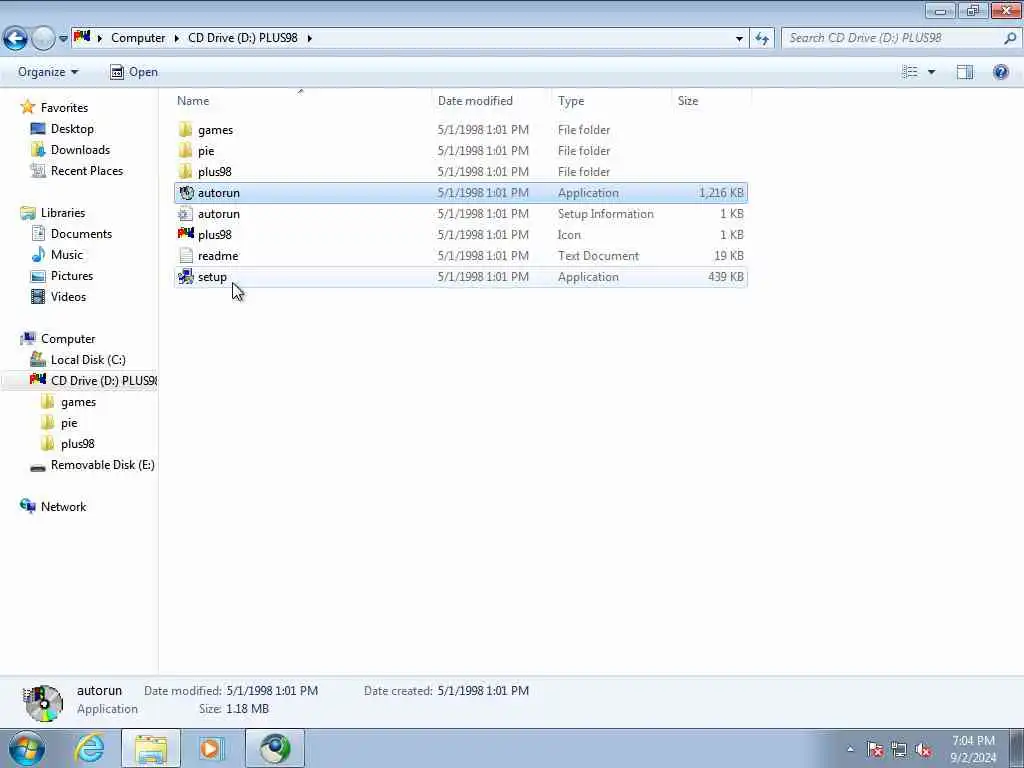Image resolution: width=1024 pixels, height=768 pixels.
Task: Click the Forward navigation arrow
Action: point(43,38)
